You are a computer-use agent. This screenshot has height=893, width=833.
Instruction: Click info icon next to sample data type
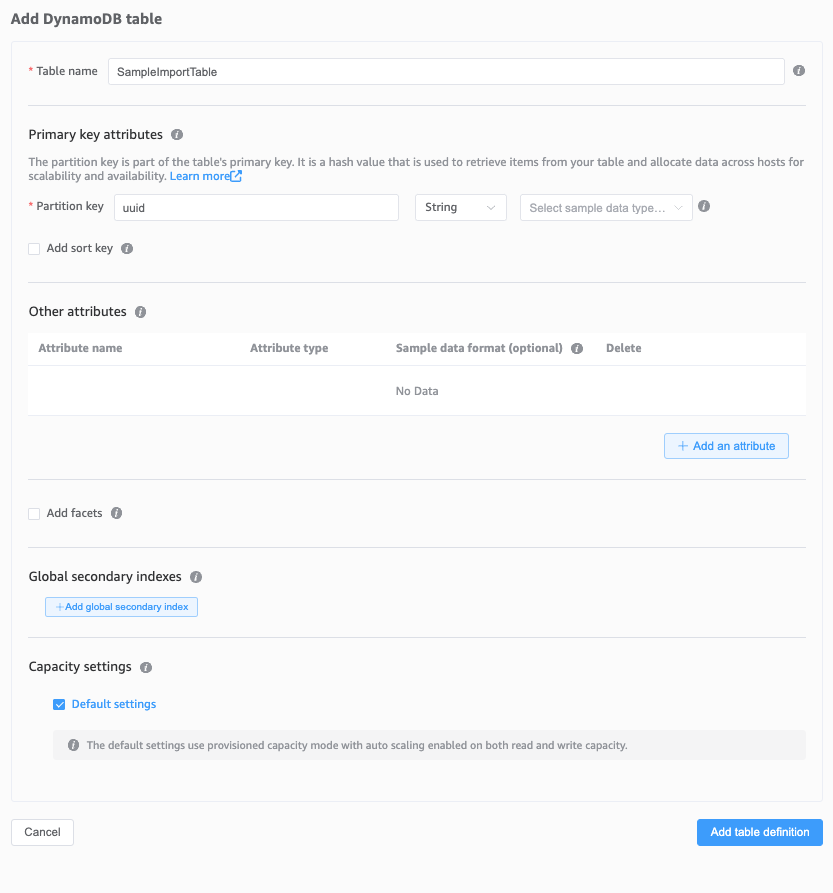coord(704,207)
